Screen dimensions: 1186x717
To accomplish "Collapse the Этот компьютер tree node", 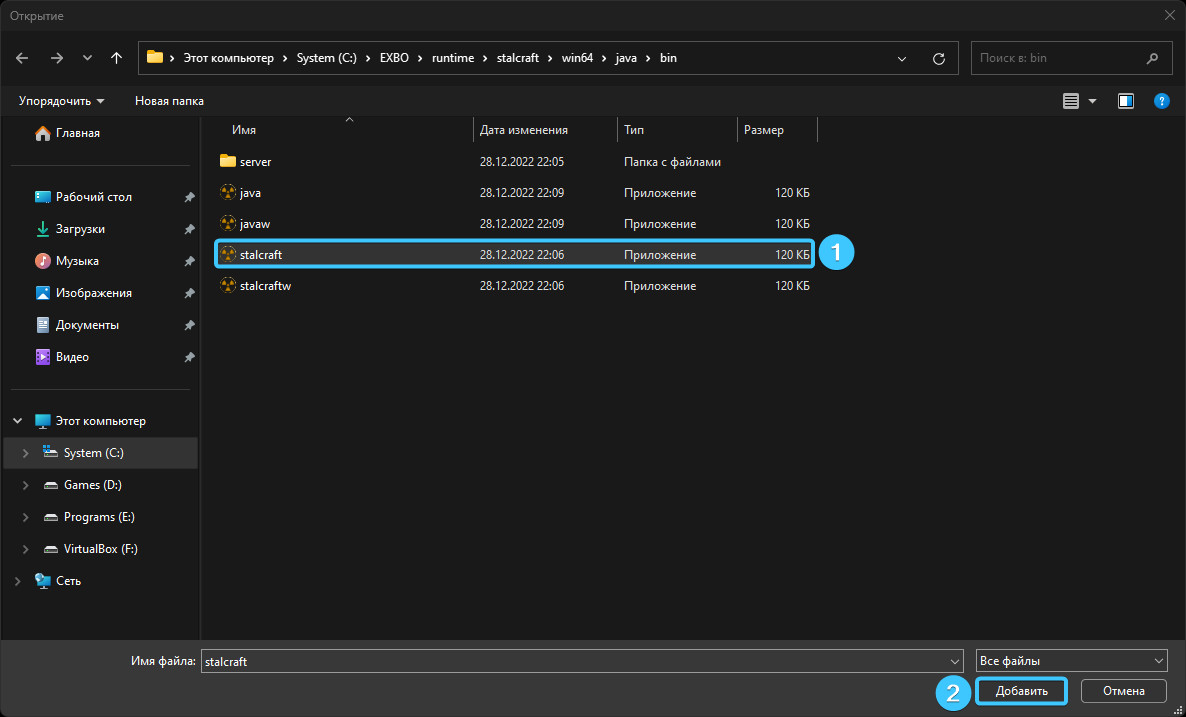I will coord(17,421).
